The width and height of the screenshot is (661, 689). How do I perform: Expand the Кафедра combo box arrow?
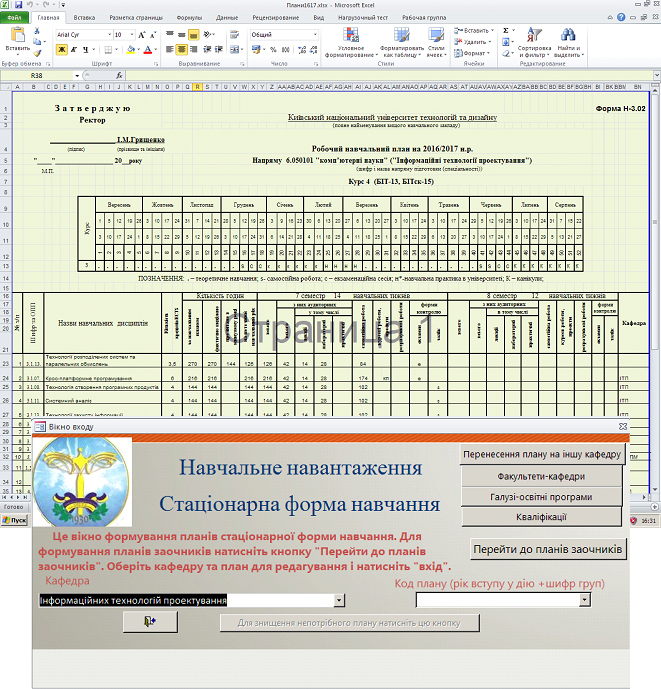pyautogui.click(x=339, y=600)
